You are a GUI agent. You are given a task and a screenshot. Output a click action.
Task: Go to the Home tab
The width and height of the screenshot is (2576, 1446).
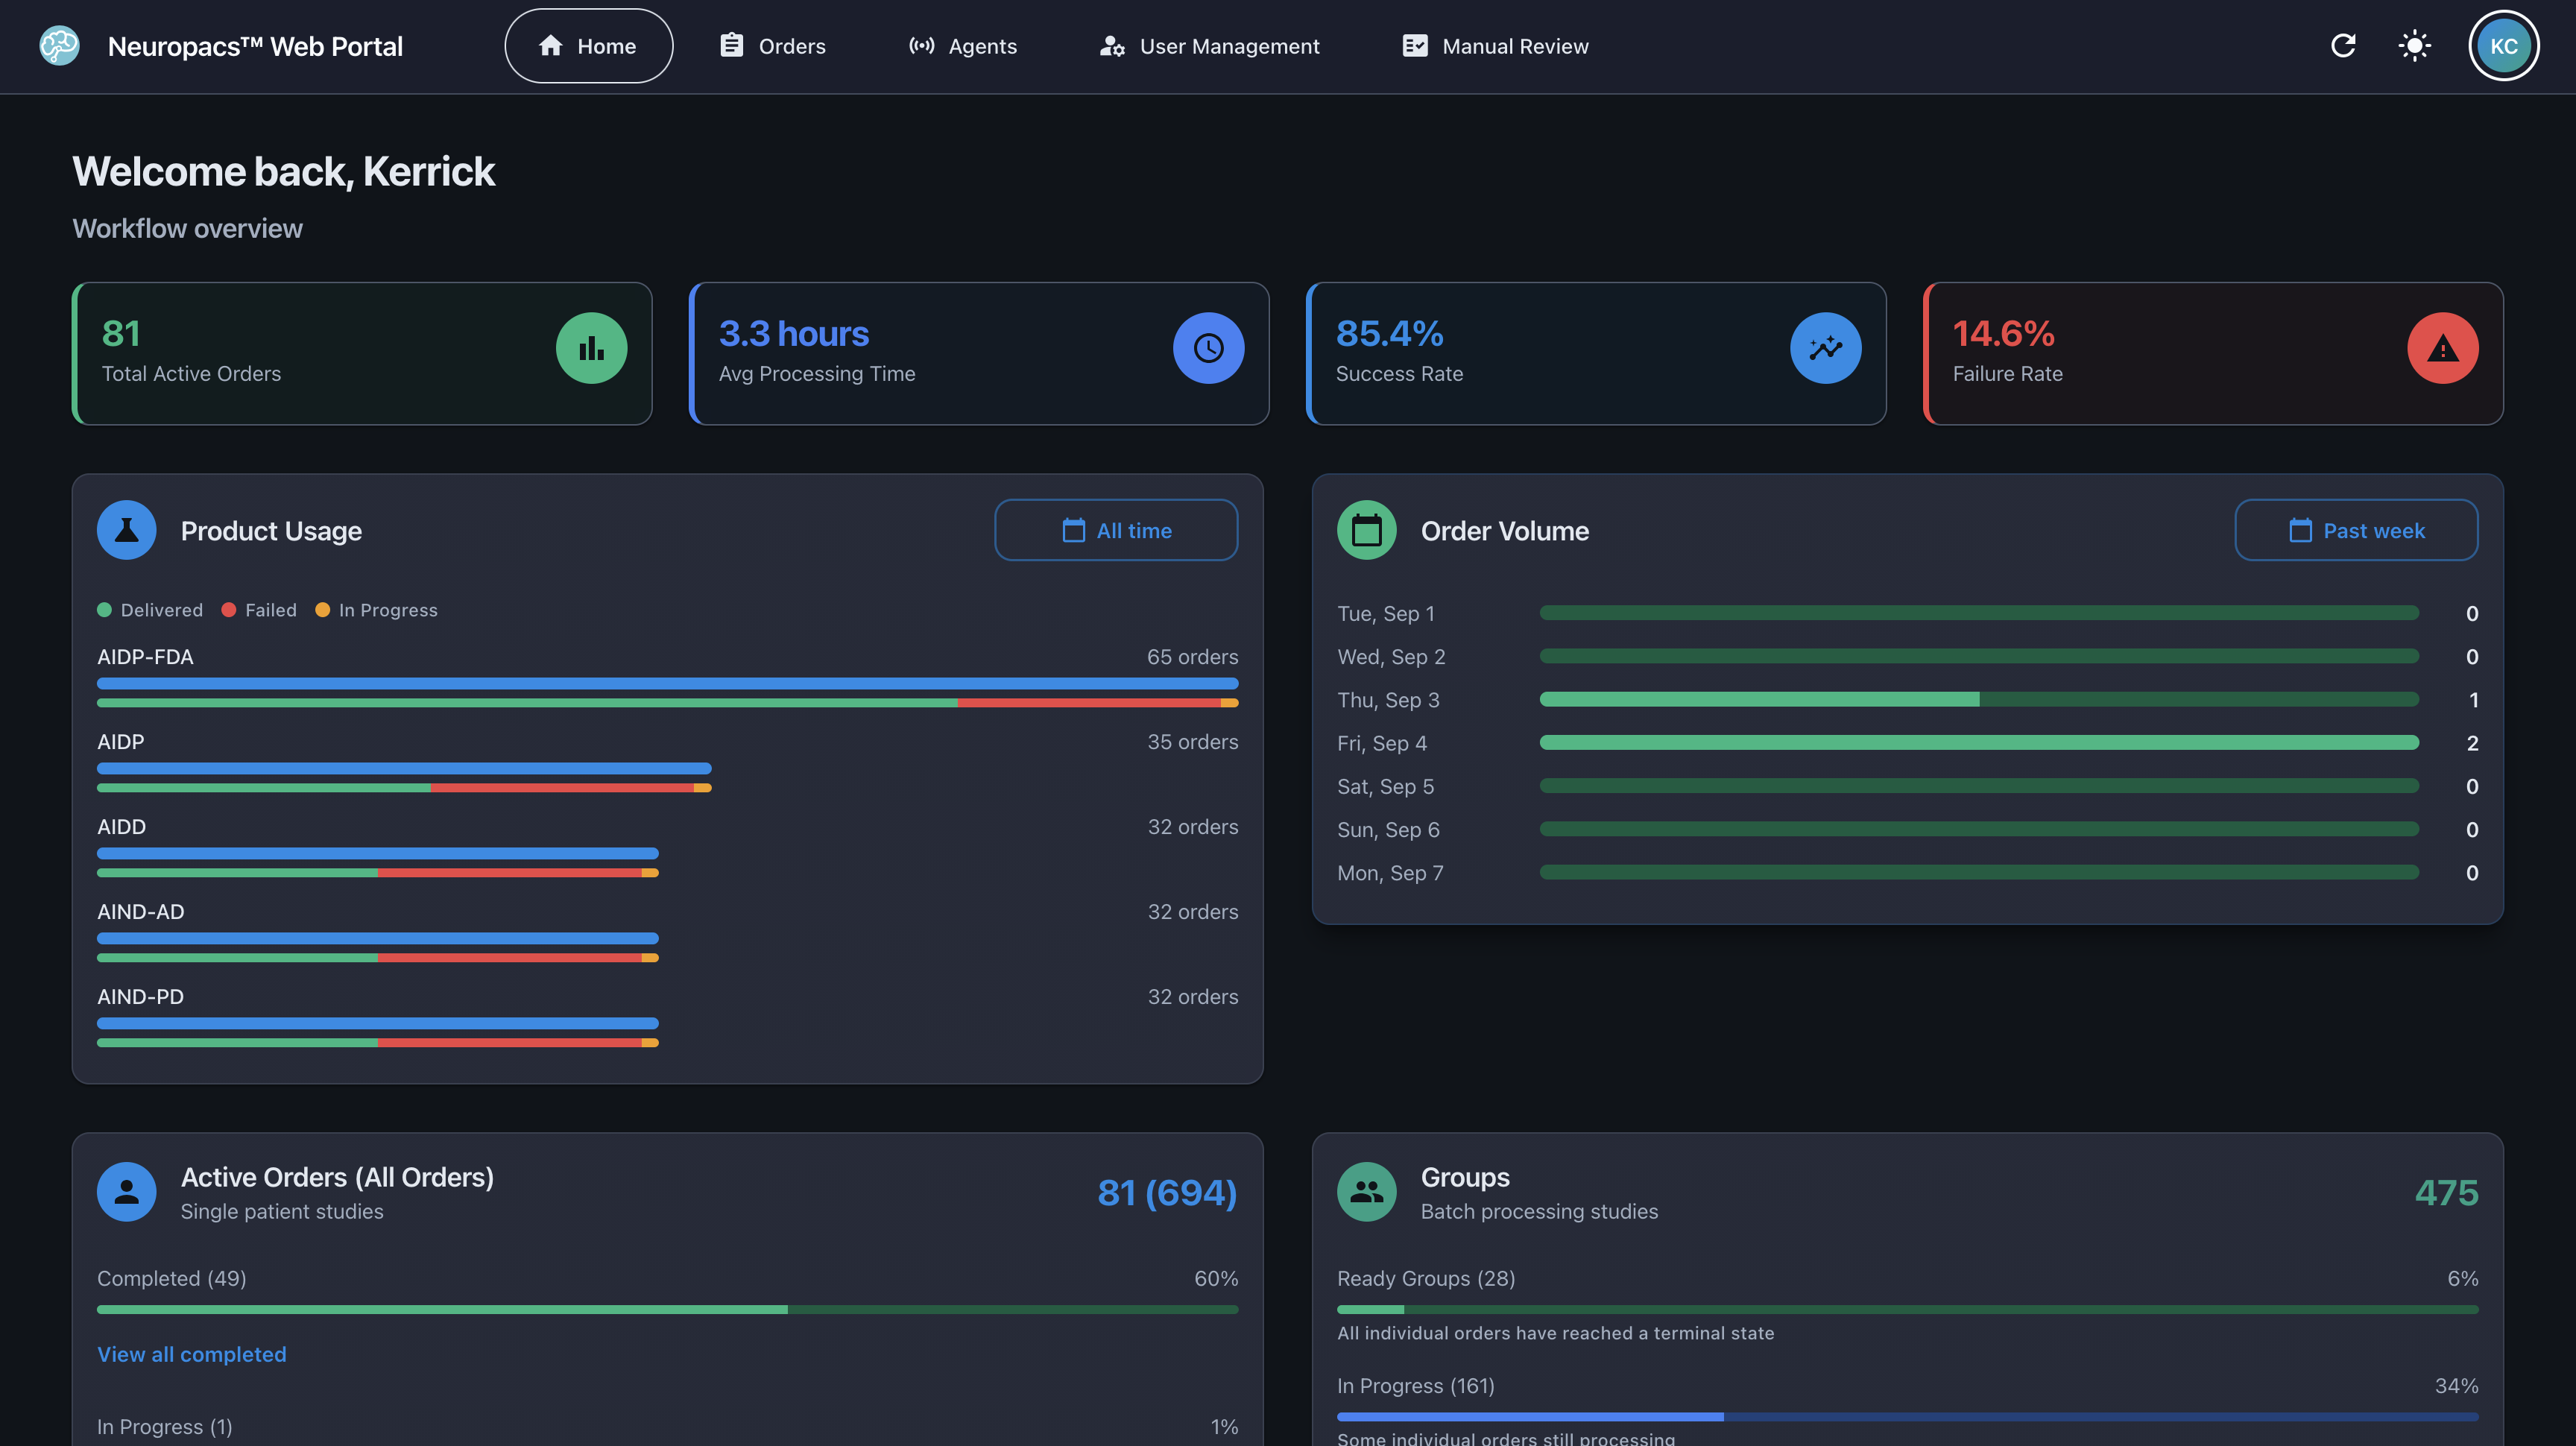click(589, 46)
